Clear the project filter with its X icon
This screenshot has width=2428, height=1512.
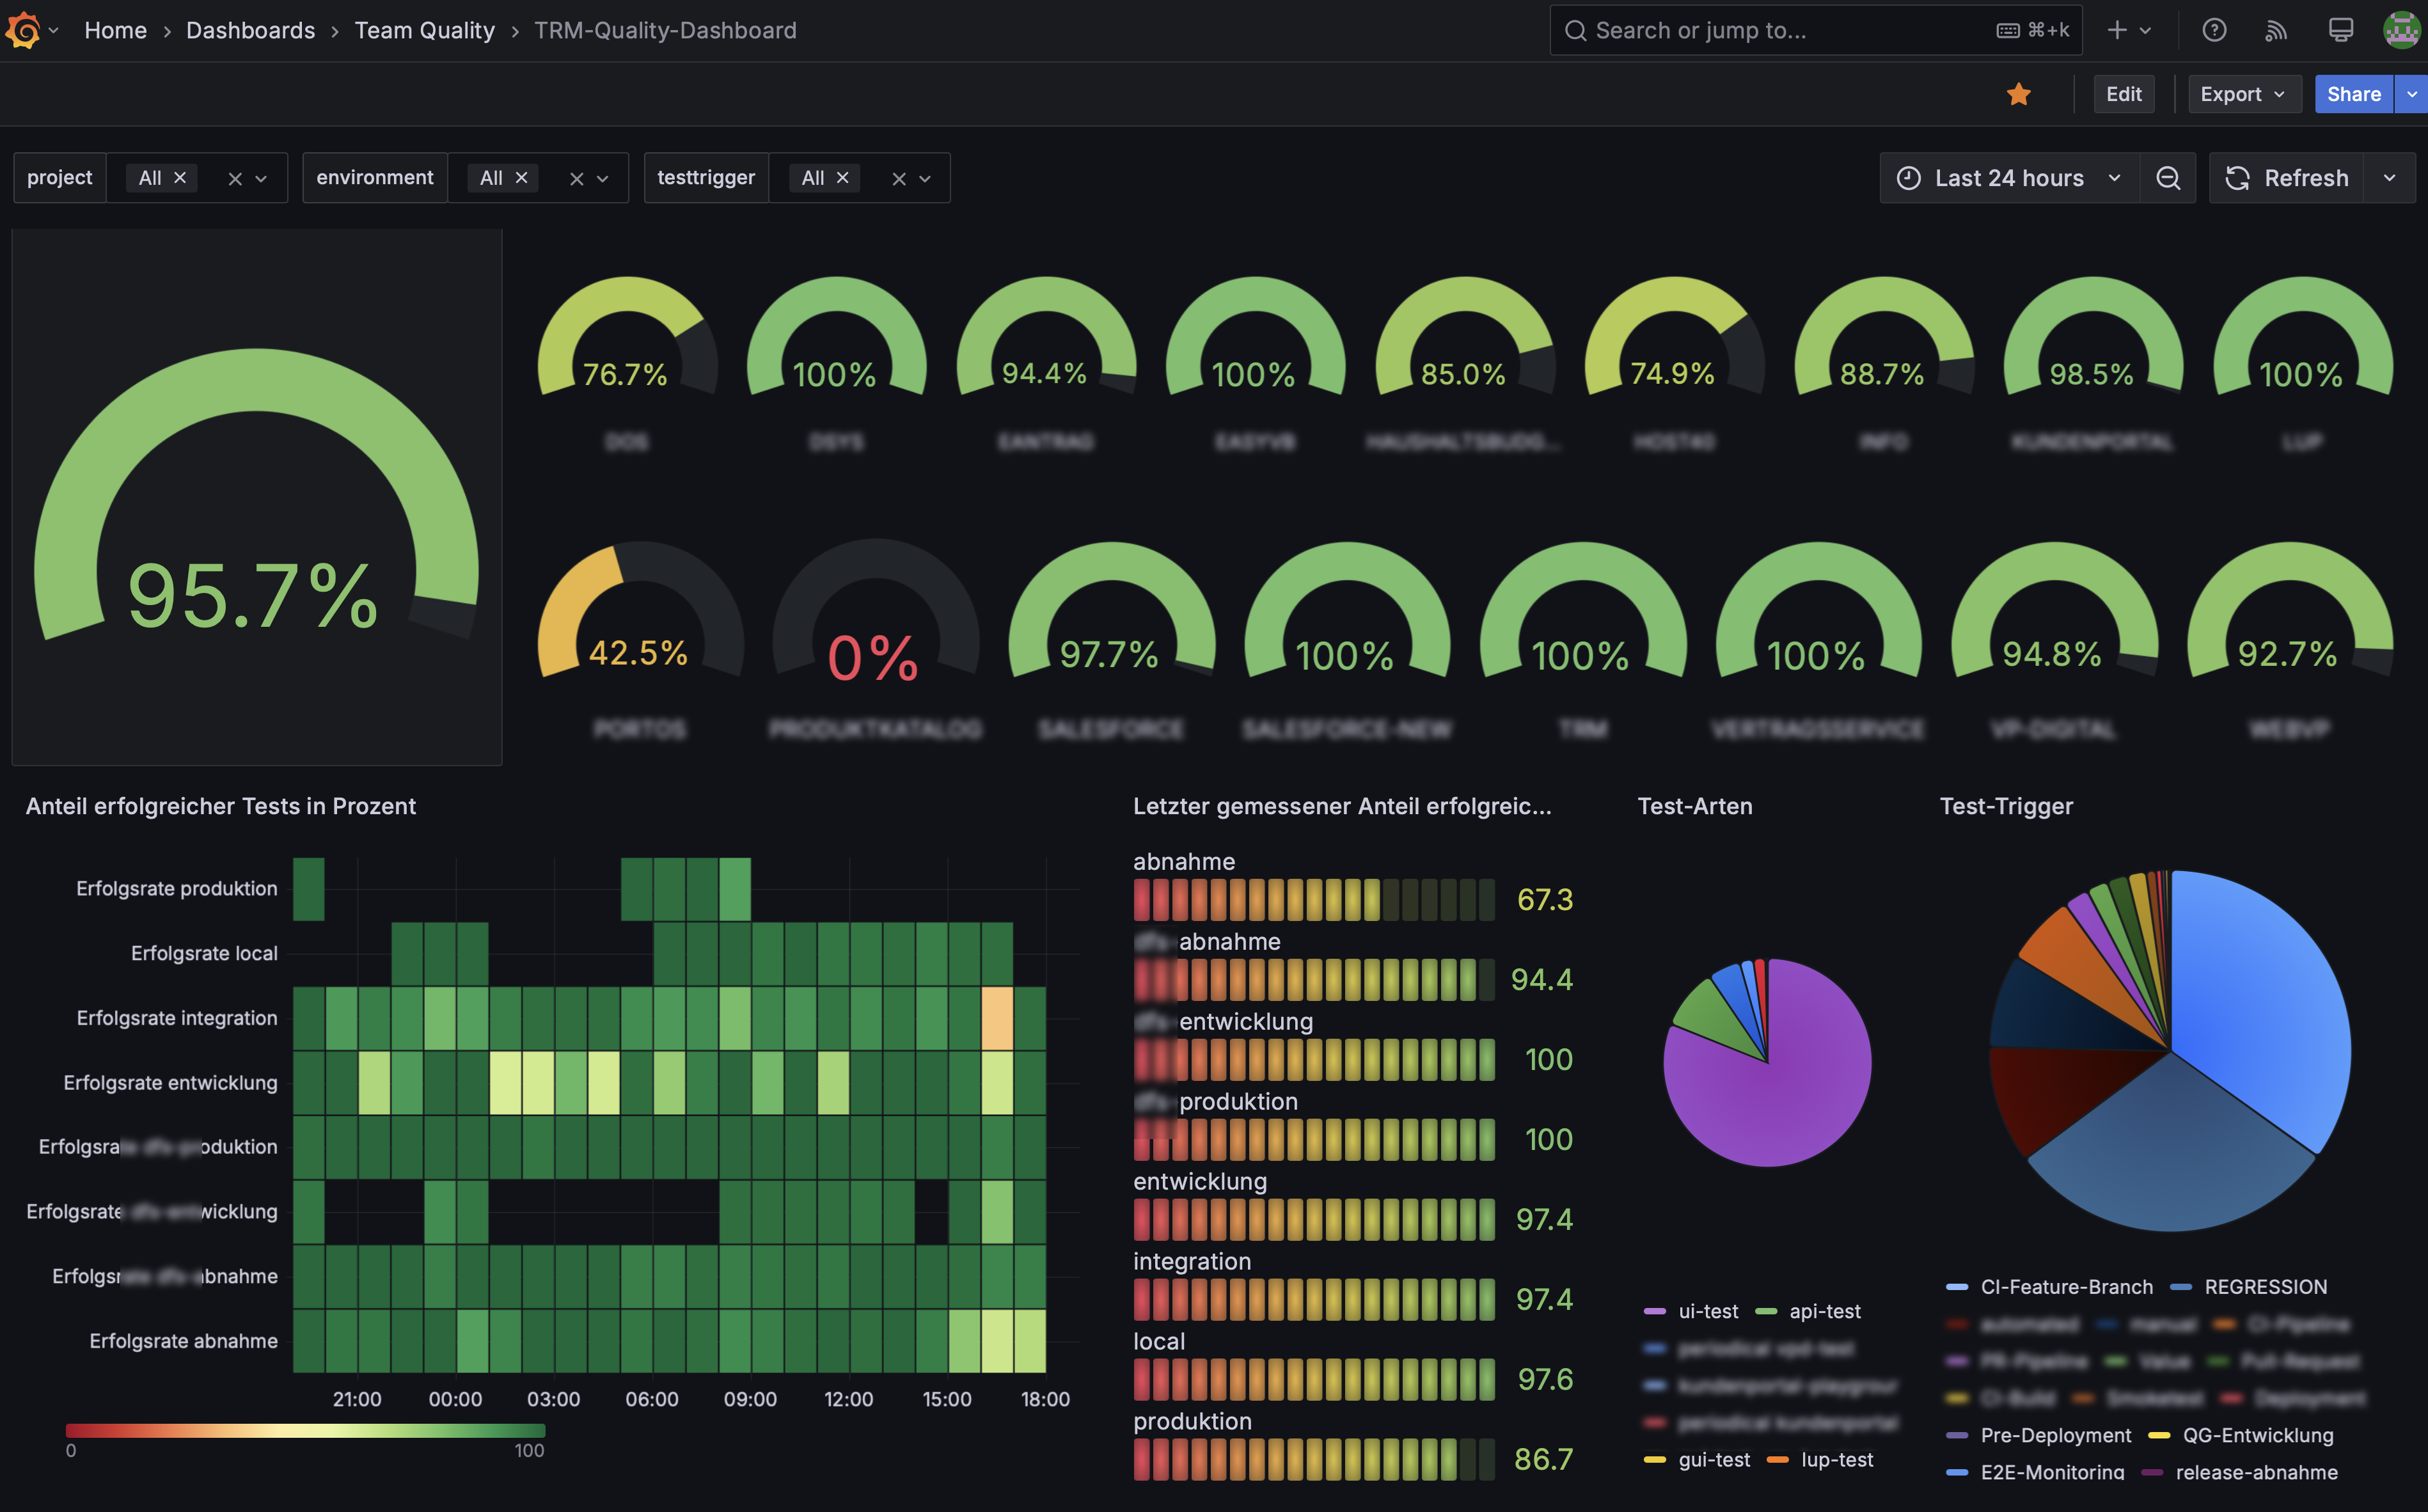[x=236, y=177]
